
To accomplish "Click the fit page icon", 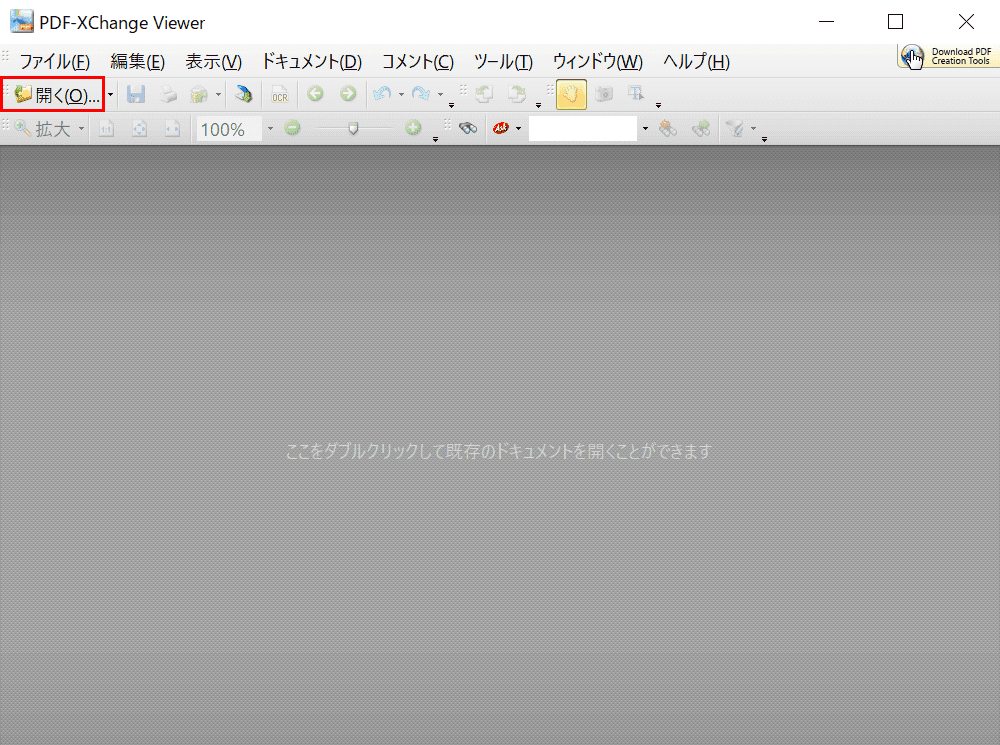I will 139,129.
